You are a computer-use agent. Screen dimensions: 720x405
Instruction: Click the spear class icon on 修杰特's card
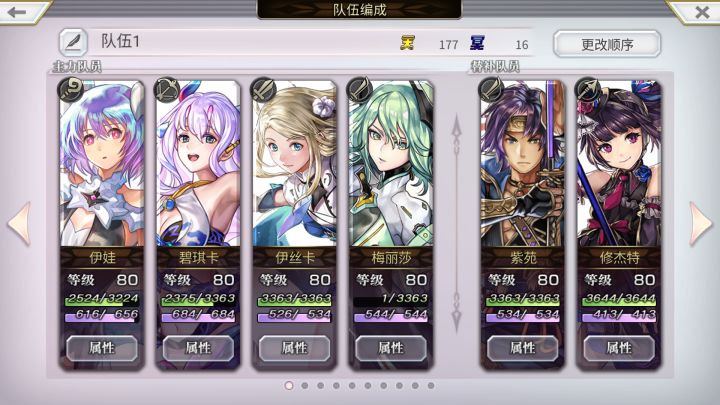tap(587, 89)
